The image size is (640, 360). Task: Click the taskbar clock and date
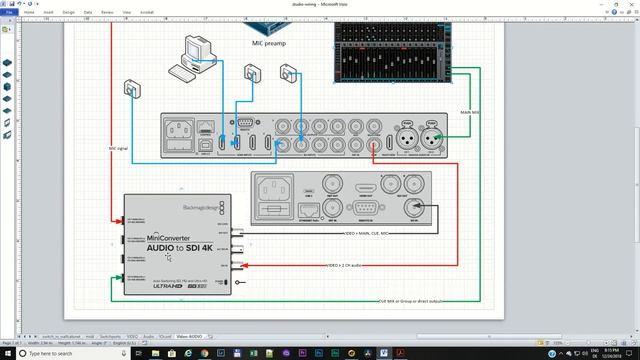click(x=611, y=353)
